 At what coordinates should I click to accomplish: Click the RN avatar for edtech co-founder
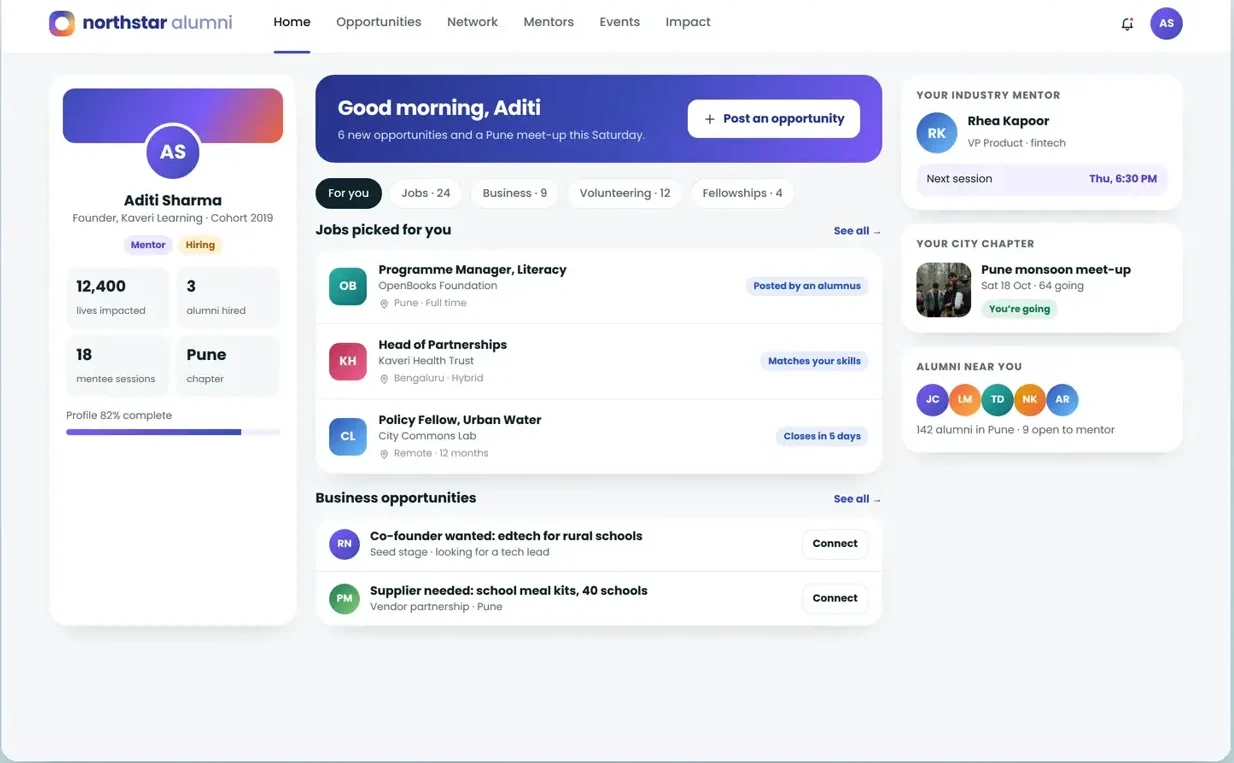[344, 544]
